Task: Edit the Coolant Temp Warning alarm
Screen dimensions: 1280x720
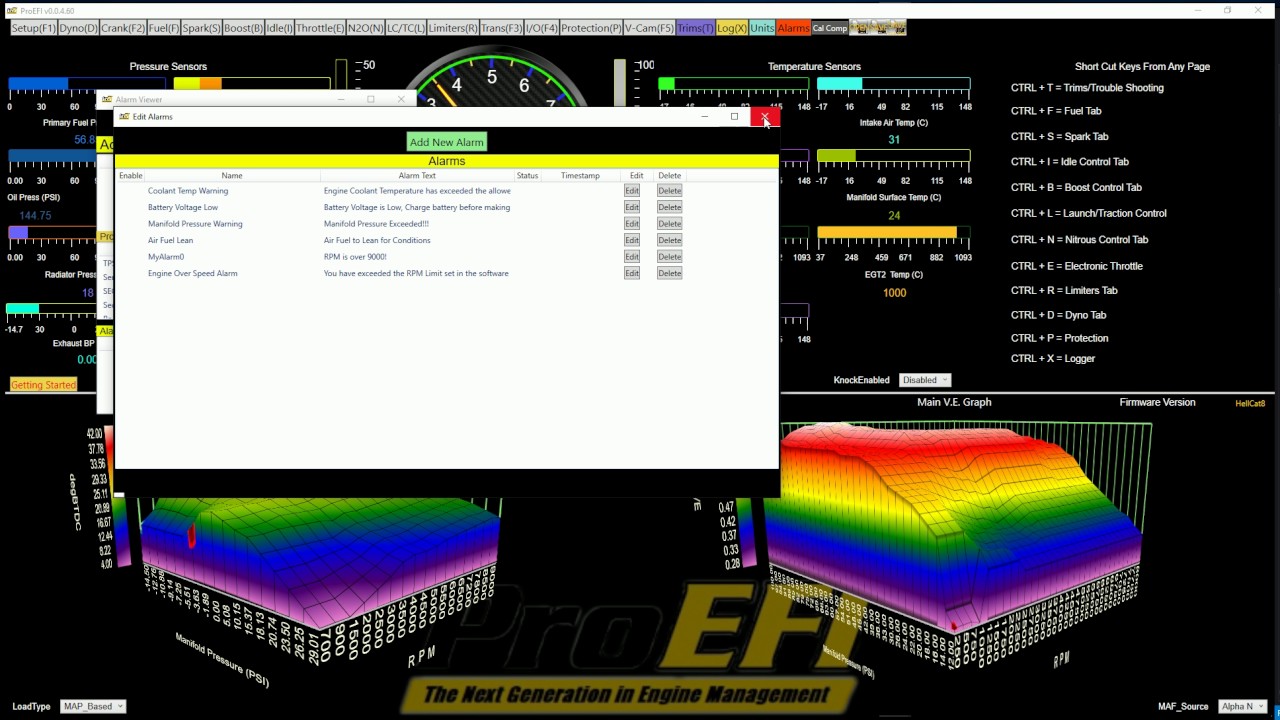Action: coord(631,191)
